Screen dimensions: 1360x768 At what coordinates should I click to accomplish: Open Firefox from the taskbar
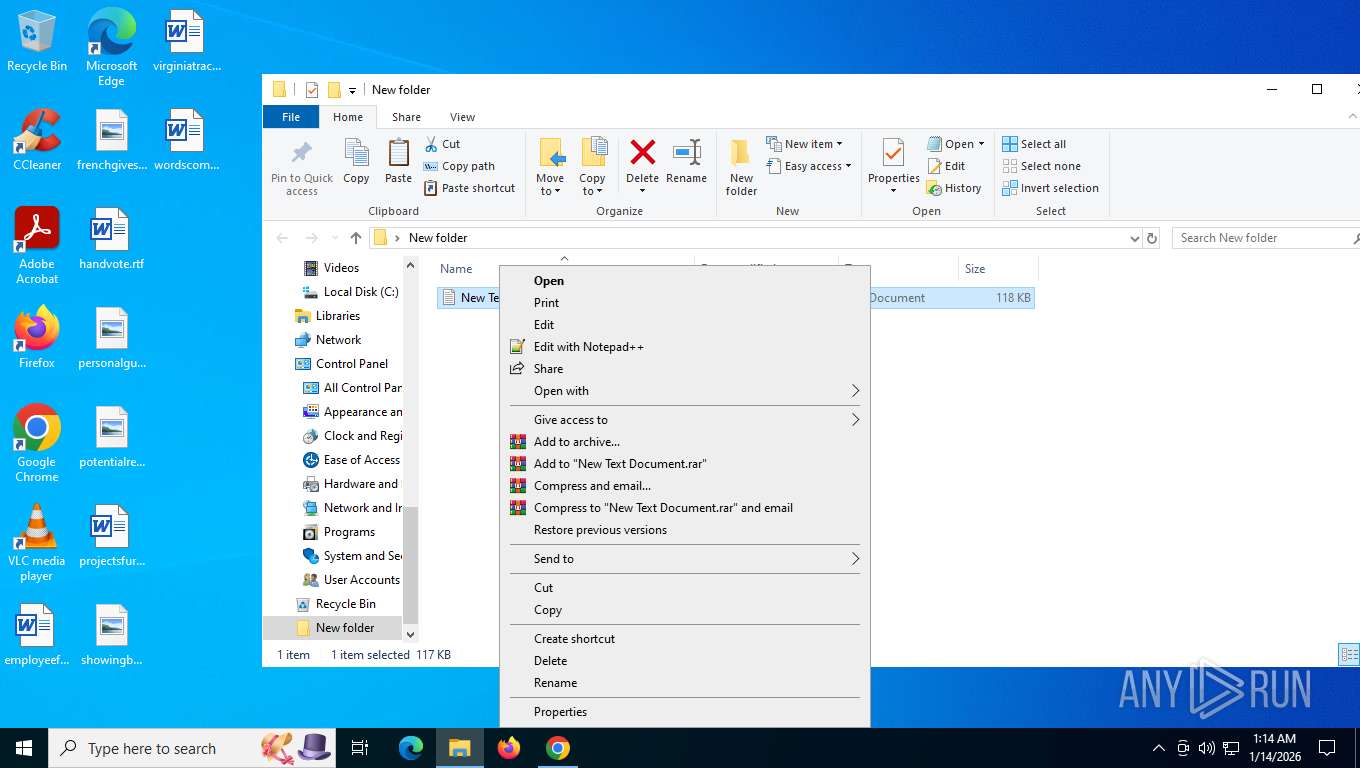pyautogui.click(x=509, y=748)
